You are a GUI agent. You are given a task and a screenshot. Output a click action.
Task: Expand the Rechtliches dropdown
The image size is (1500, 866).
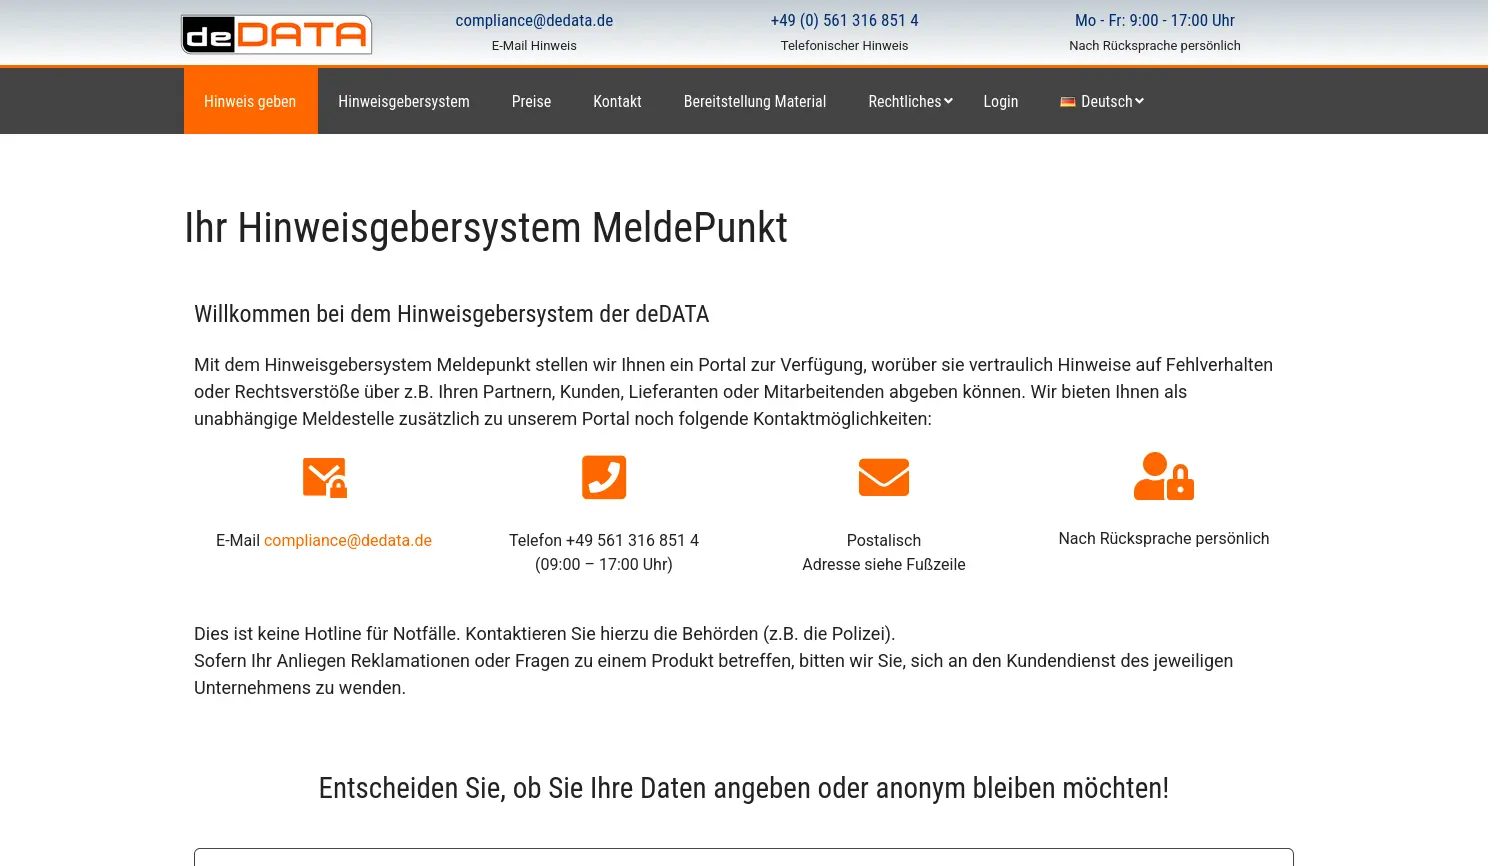pos(905,101)
